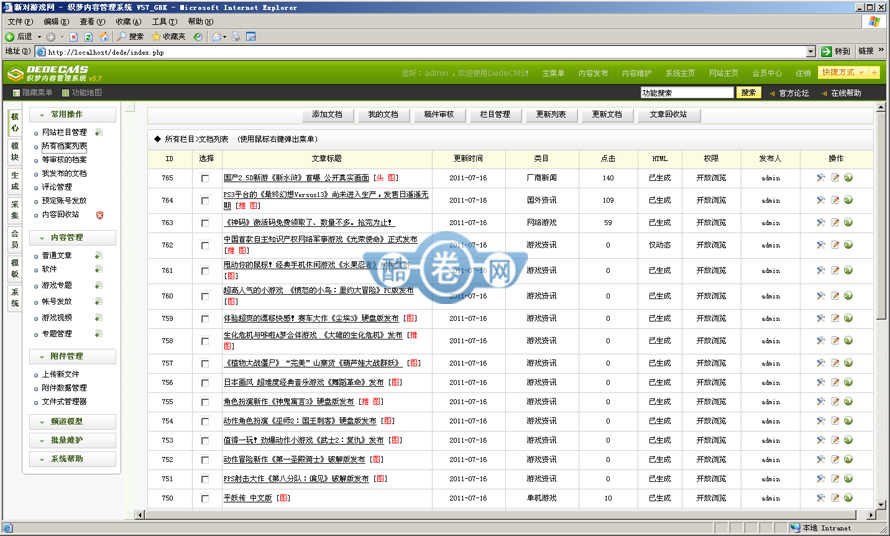
Task: Click the add icon beside 游戏专题
Action: [x=99, y=285]
